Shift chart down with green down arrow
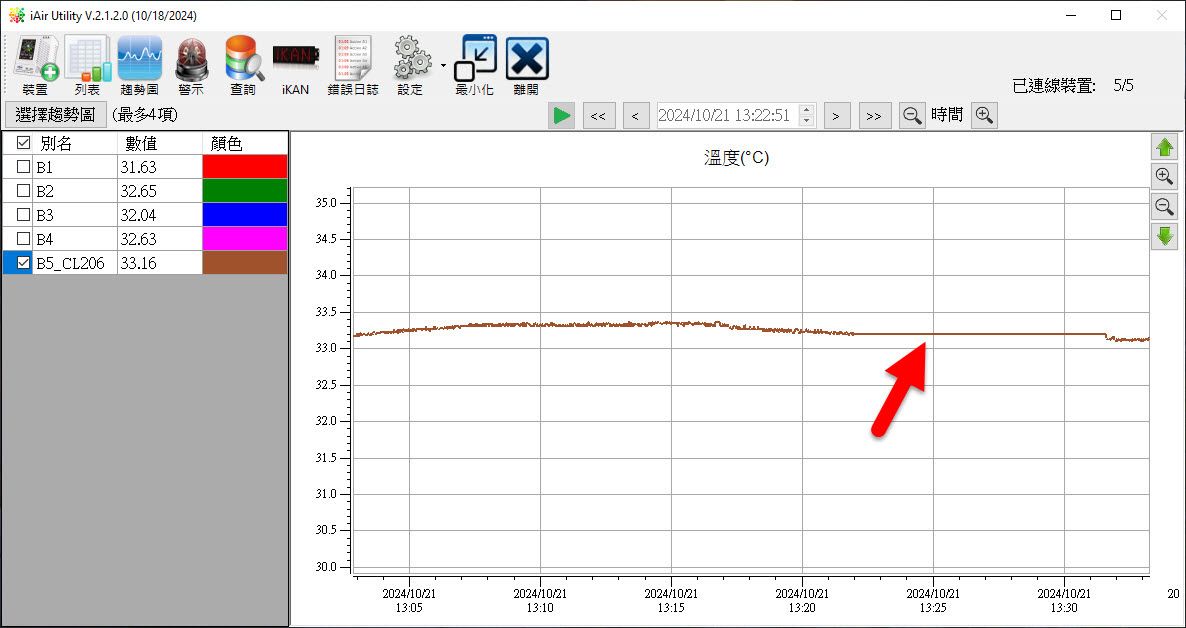The height and width of the screenshot is (628, 1186). click(1164, 236)
